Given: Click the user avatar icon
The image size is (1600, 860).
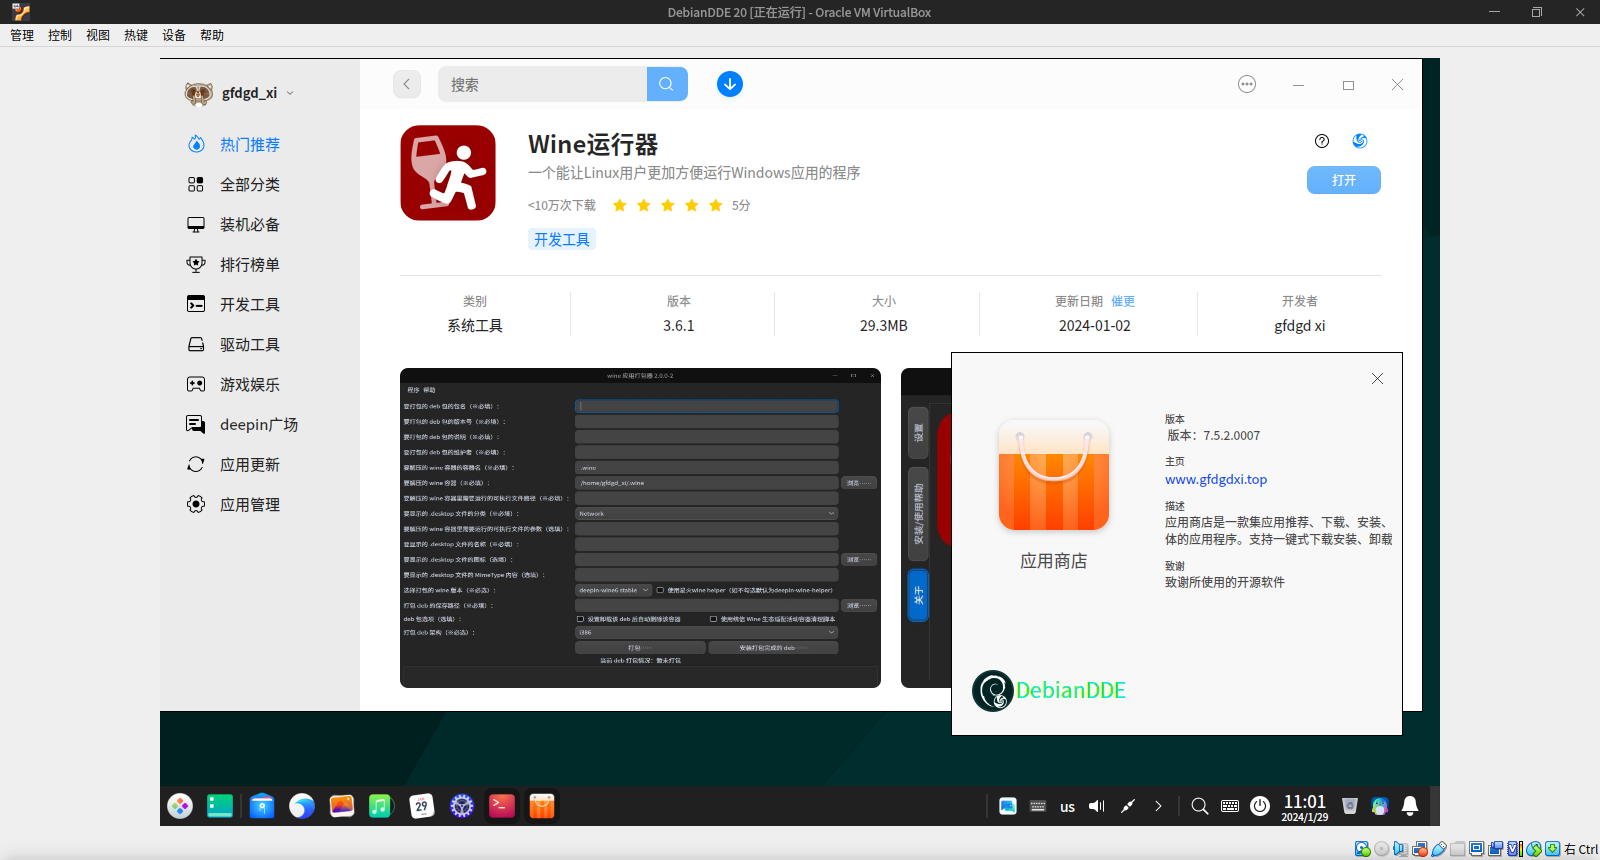Looking at the screenshot, I should click(x=199, y=93).
